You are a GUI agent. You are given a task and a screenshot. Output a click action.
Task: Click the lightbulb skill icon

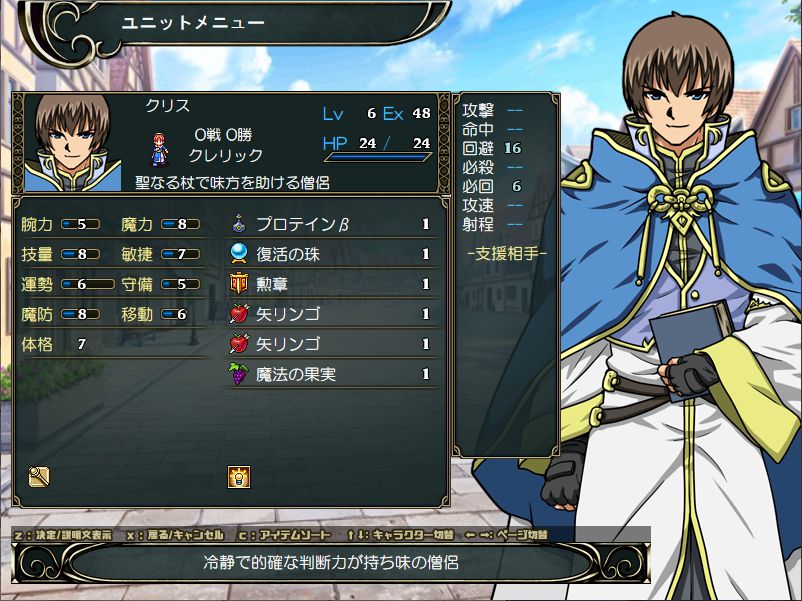tap(239, 477)
